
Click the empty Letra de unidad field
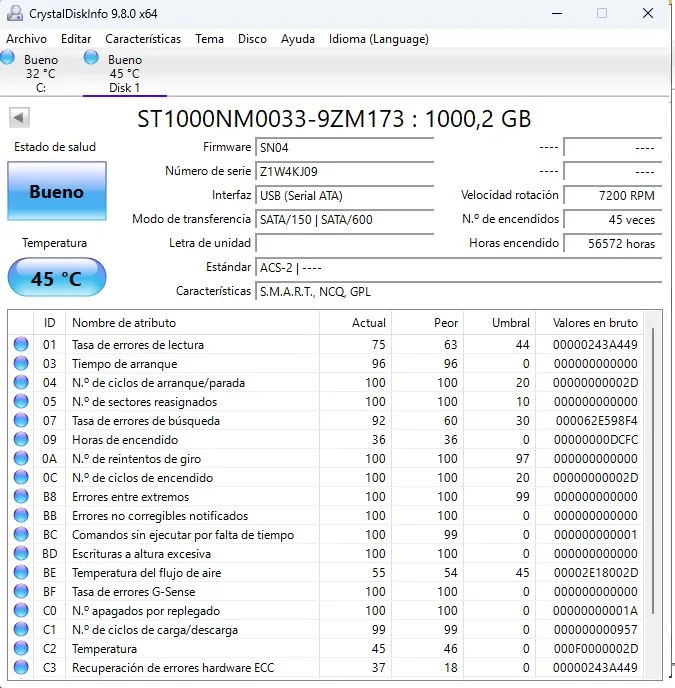click(x=345, y=244)
